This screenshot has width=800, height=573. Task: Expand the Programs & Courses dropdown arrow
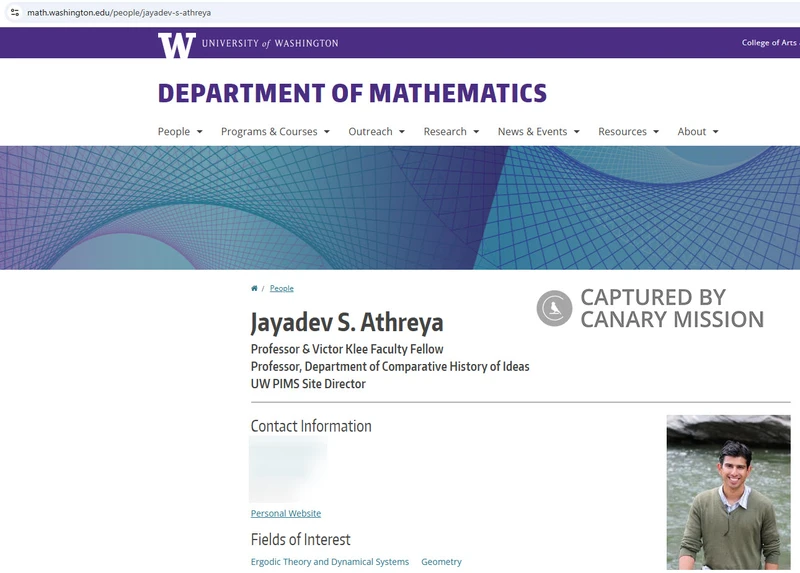[327, 132]
